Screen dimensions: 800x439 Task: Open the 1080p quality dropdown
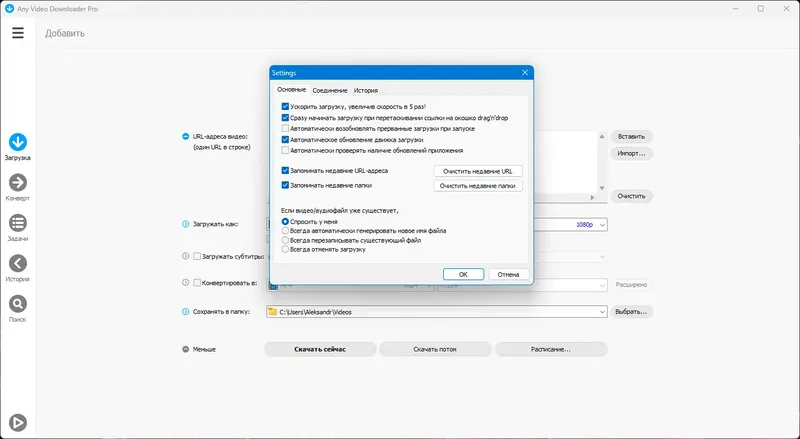tap(603, 225)
